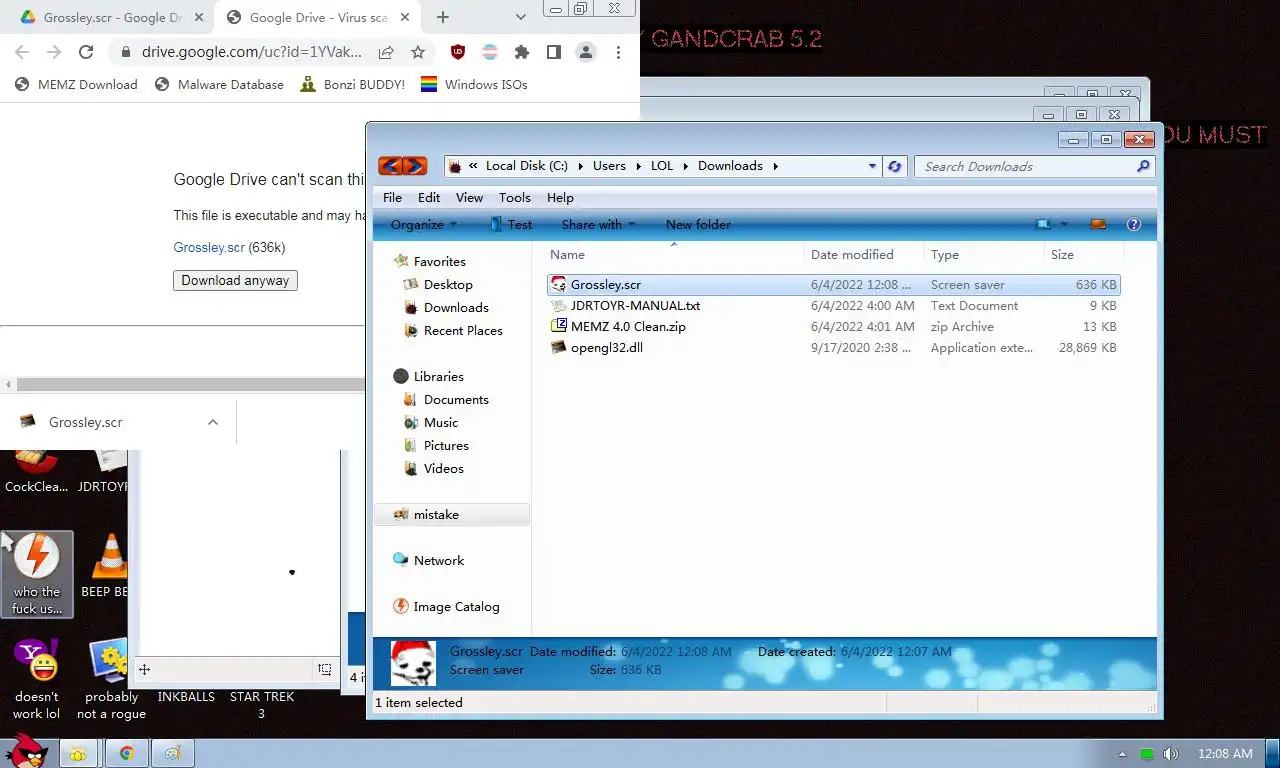The width and height of the screenshot is (1280, 768).
Task: Open the Share with dropdown
Action: pos(599,224)
